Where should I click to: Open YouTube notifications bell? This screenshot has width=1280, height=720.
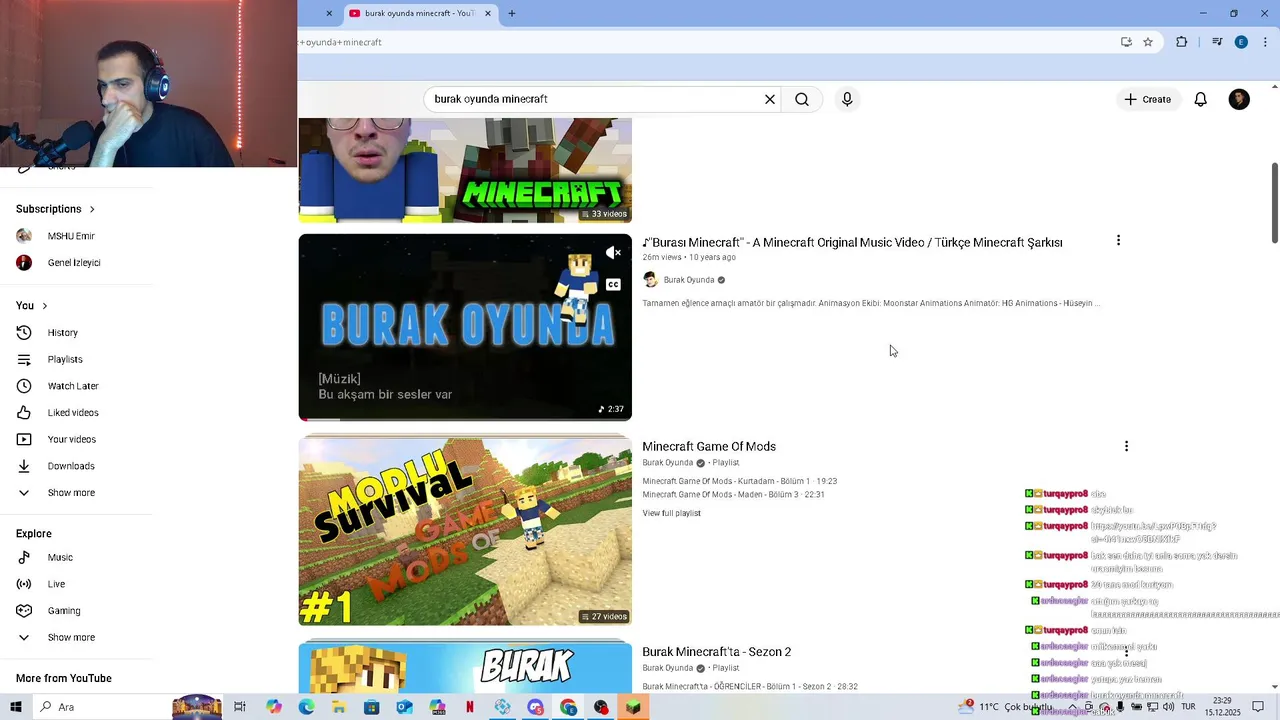point(1201,99)
